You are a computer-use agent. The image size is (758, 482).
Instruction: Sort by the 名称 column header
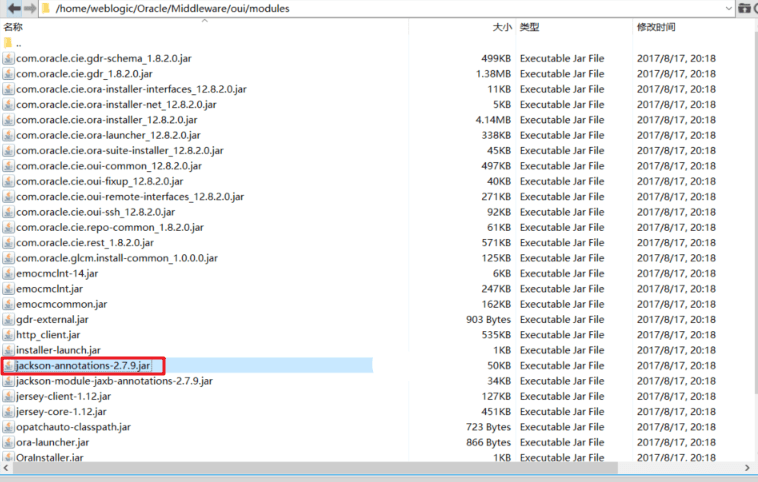[13, 27]
